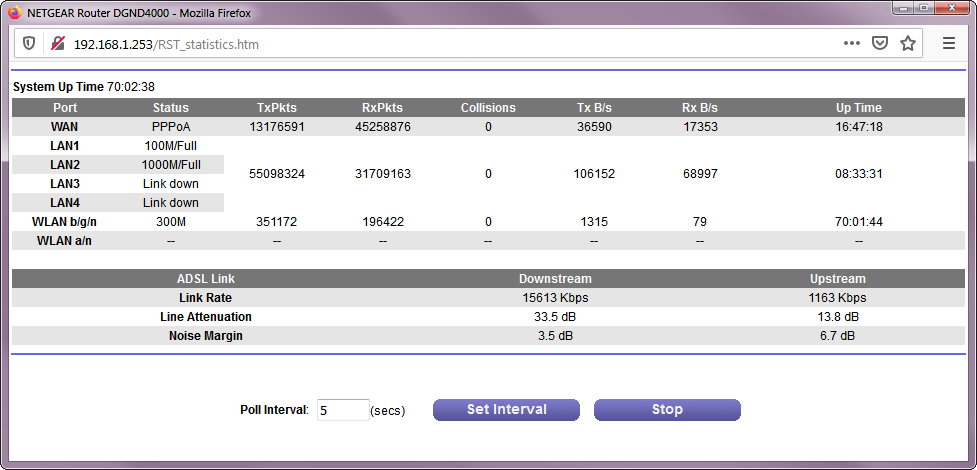Click the insecure connection padlock icon
The width and height of the screenshot is (977, 470).
point(57,44)
